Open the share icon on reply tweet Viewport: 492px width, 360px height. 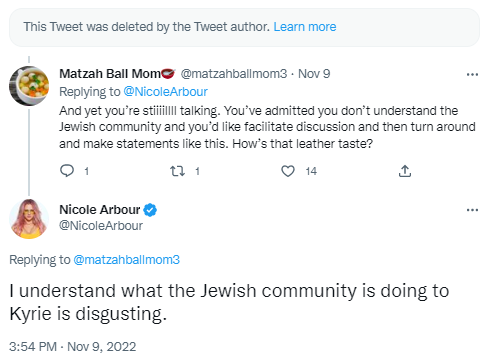tap(405, 171)
